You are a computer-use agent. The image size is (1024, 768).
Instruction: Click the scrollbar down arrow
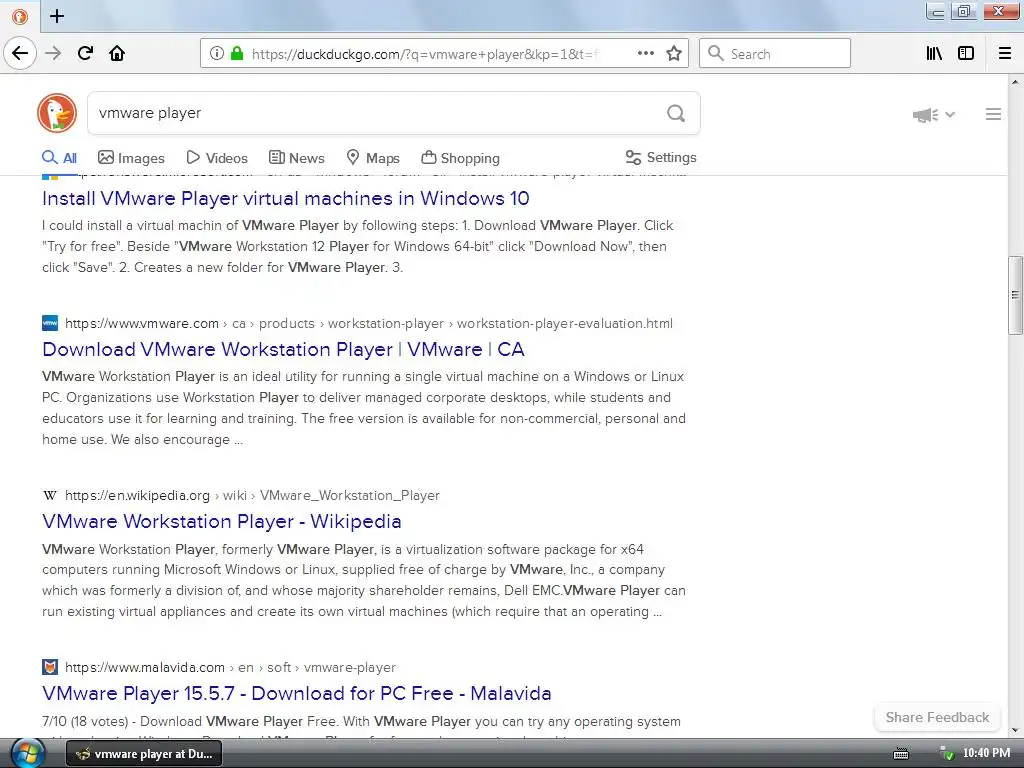1015,730
